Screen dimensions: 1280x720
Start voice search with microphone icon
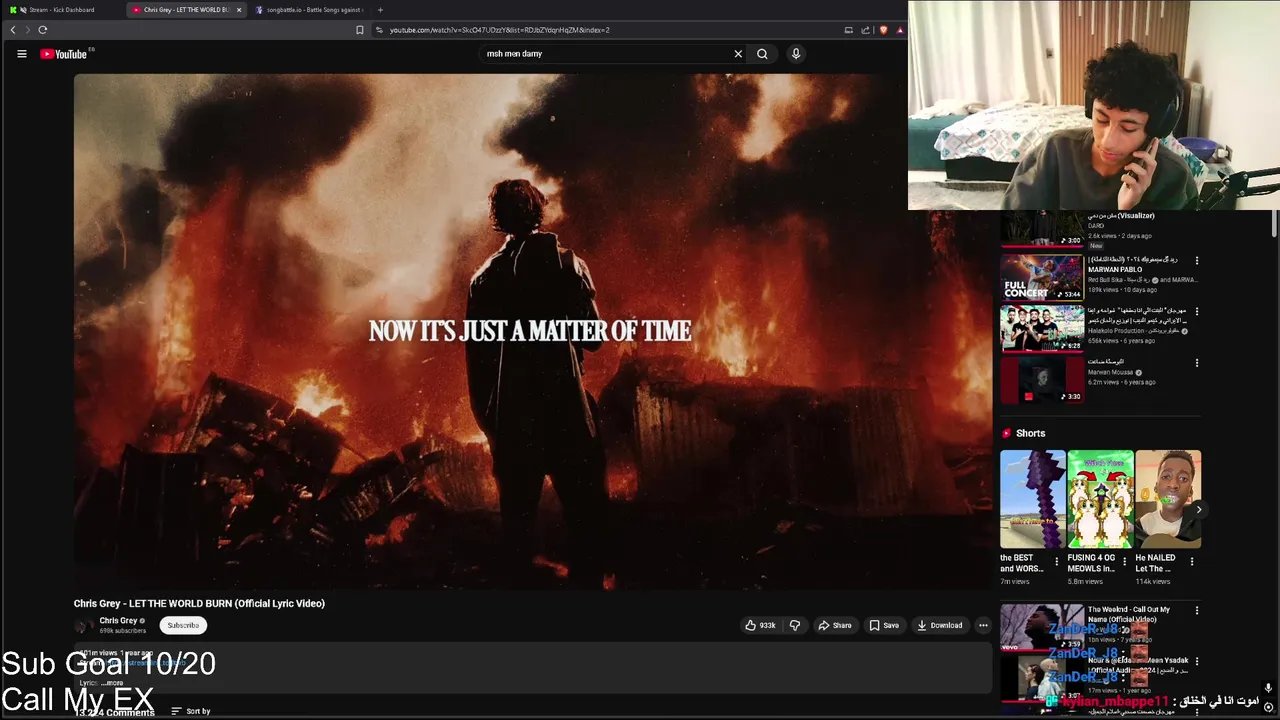point(796,54)
